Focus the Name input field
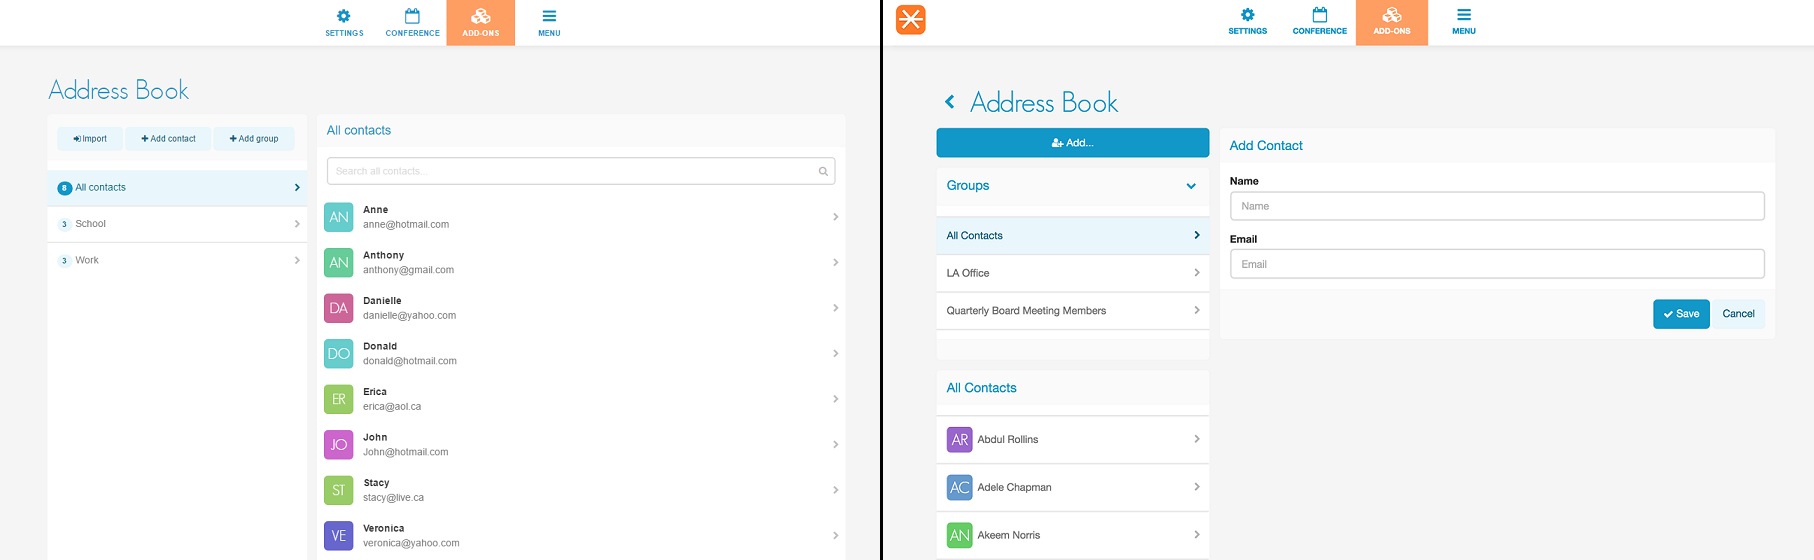 [1497, 206]
